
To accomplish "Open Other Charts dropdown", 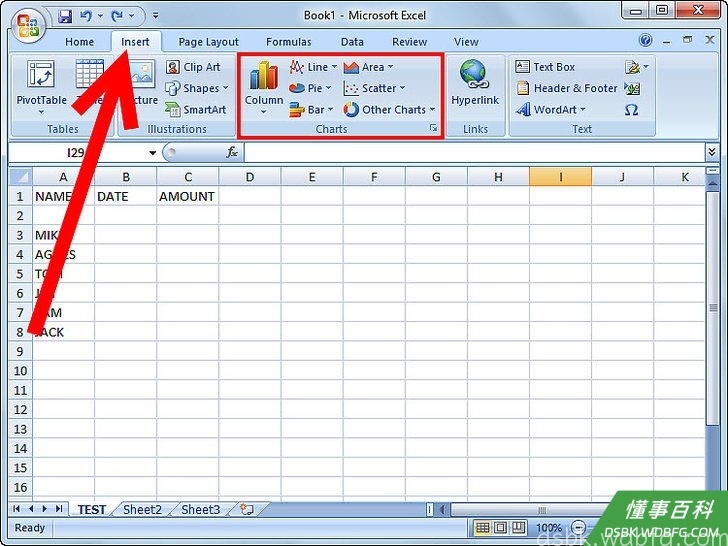I will click(390, 110).
